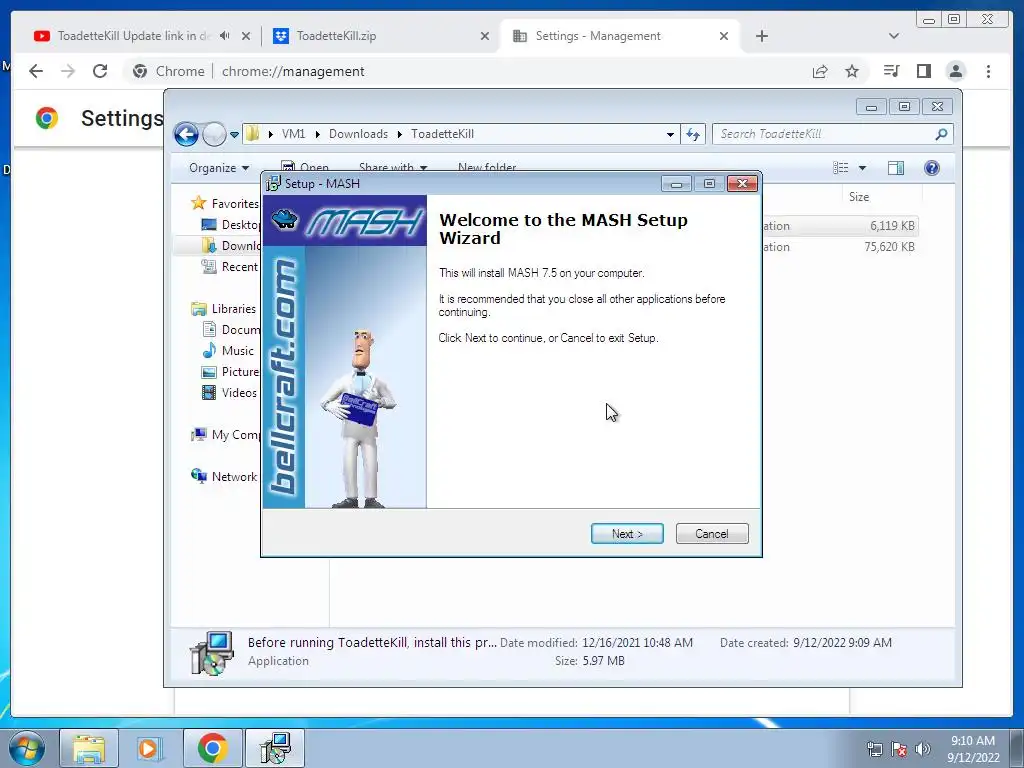This screenshot has width=1024, height=768.
Task: Open Recent Places in navigation pane
Action: 231,266
